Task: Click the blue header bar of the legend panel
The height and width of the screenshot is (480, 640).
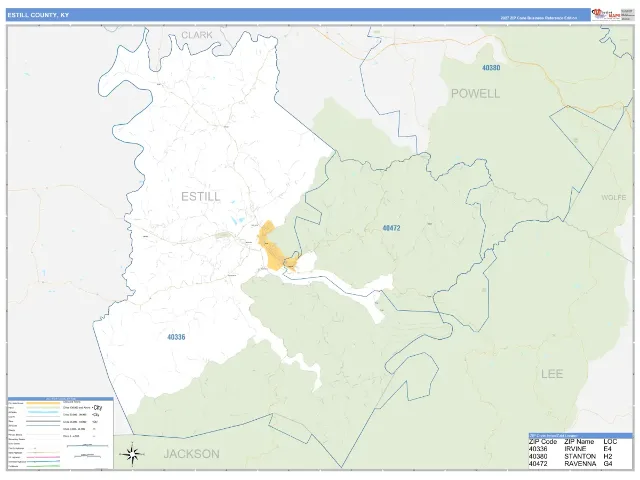Action: 60,399
